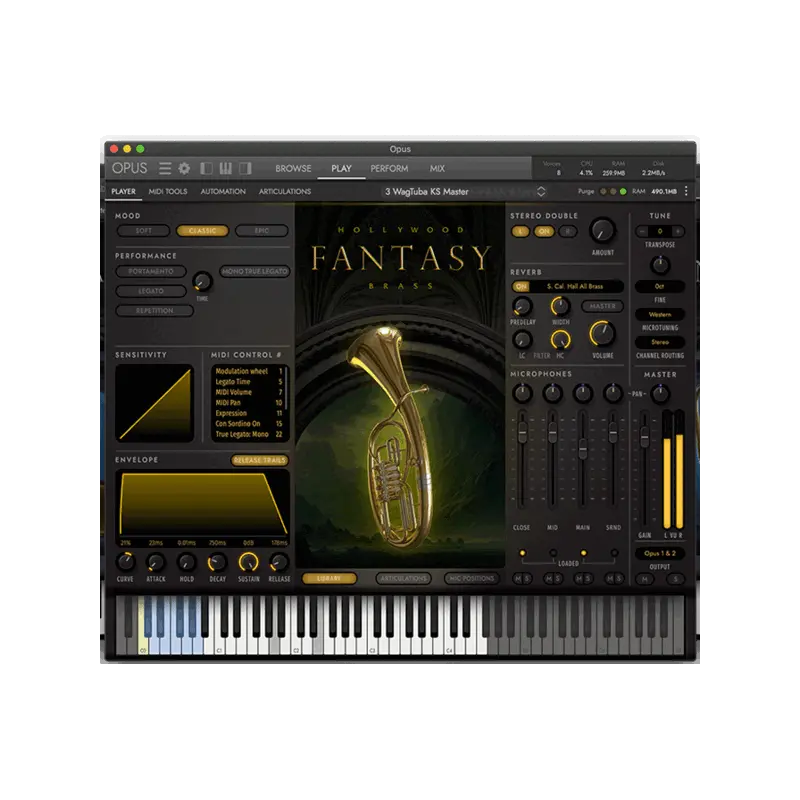This screenshot has height=800, width=800.
Task: Click the Close microphone pan knob
Action: pos(522,393)
